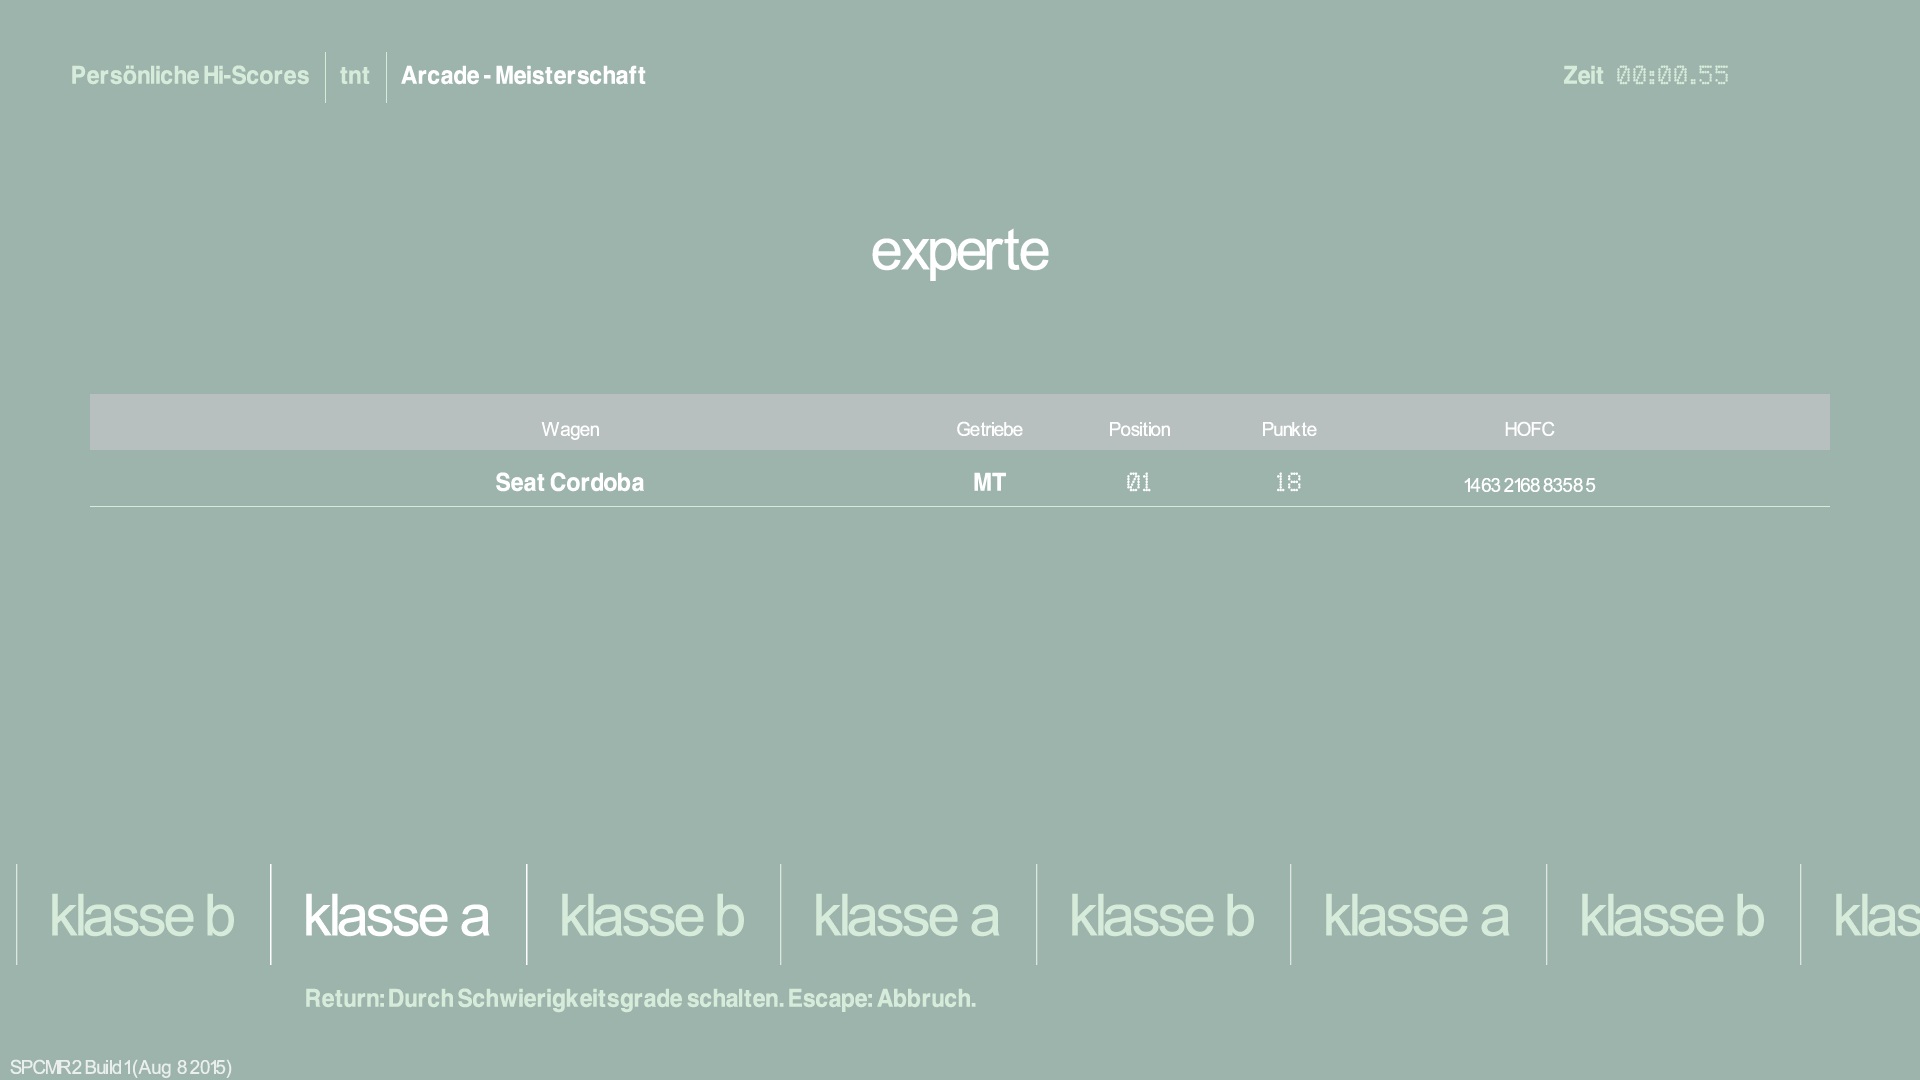Click the Zeit label

[1583, 76]
